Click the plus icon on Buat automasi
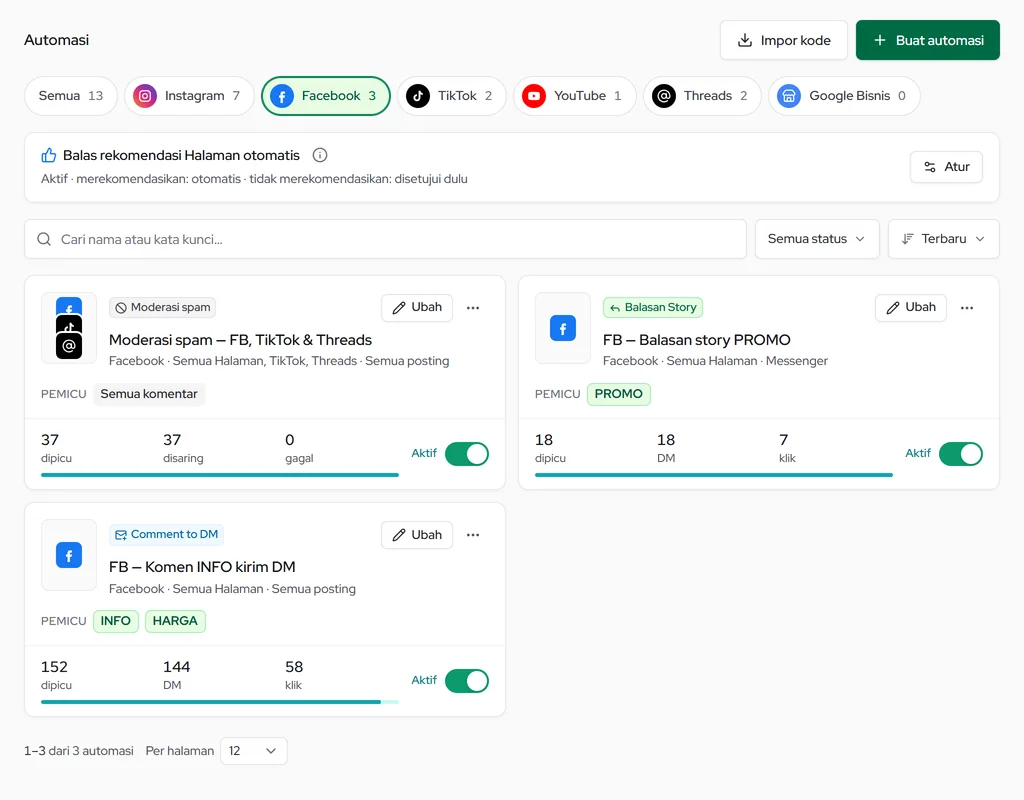 coord(880,40)
